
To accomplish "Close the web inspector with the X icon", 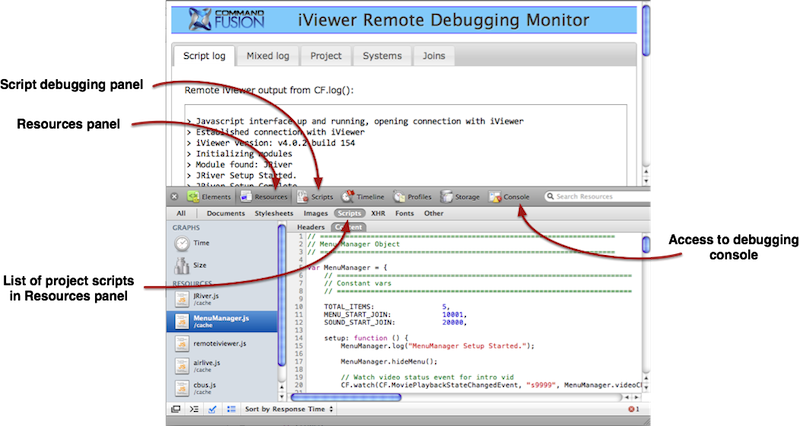I will 174,196.
